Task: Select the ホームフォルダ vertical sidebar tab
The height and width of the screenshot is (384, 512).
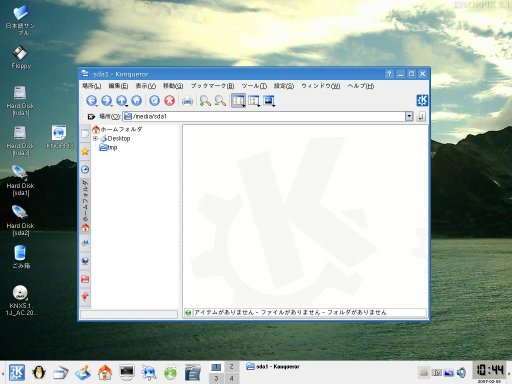Action: coord(85,206)
